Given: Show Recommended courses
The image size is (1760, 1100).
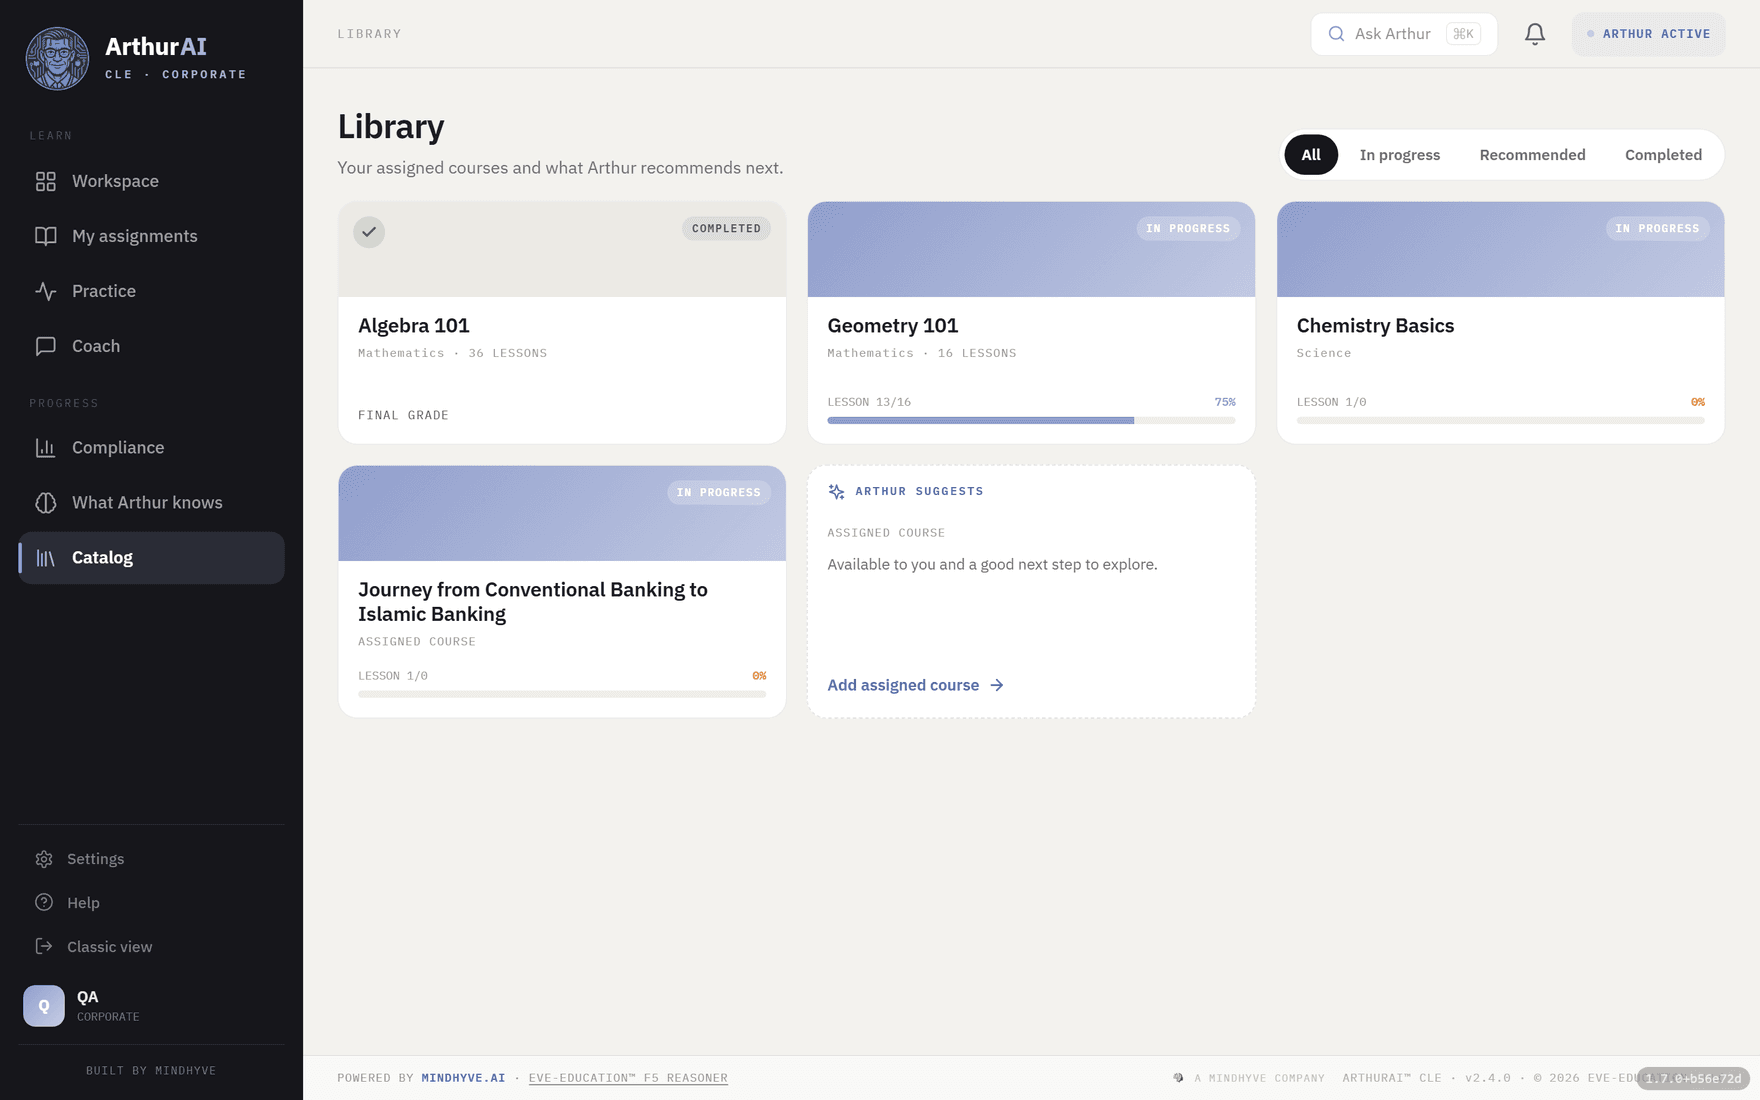Looking at the screenshot, I should (x=1533, y=155).
